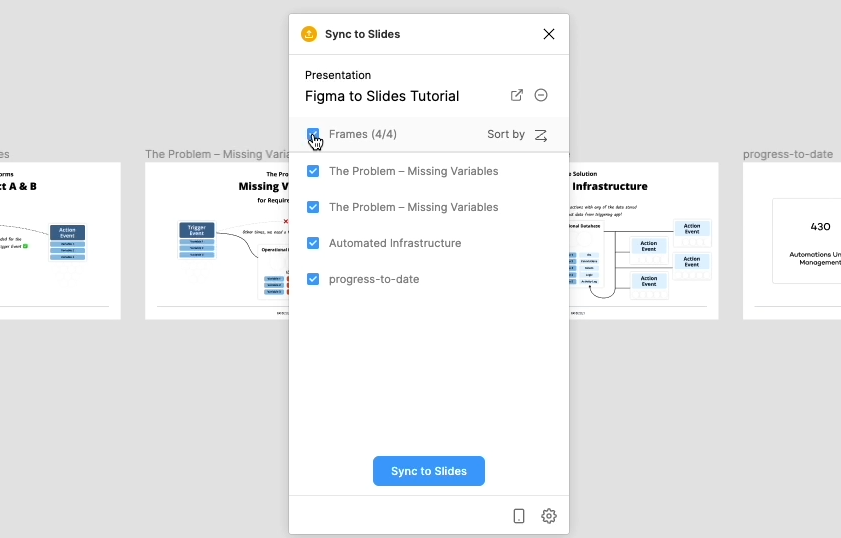841x538 pixels.
Task: Click the Sort by label
Action: [x=506, y=134]
